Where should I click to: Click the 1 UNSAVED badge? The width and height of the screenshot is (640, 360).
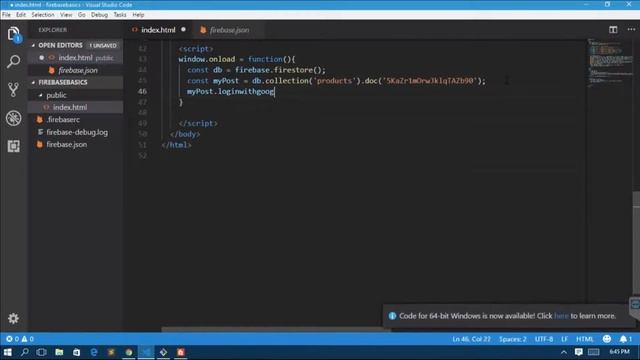click(x=103, y=45)
